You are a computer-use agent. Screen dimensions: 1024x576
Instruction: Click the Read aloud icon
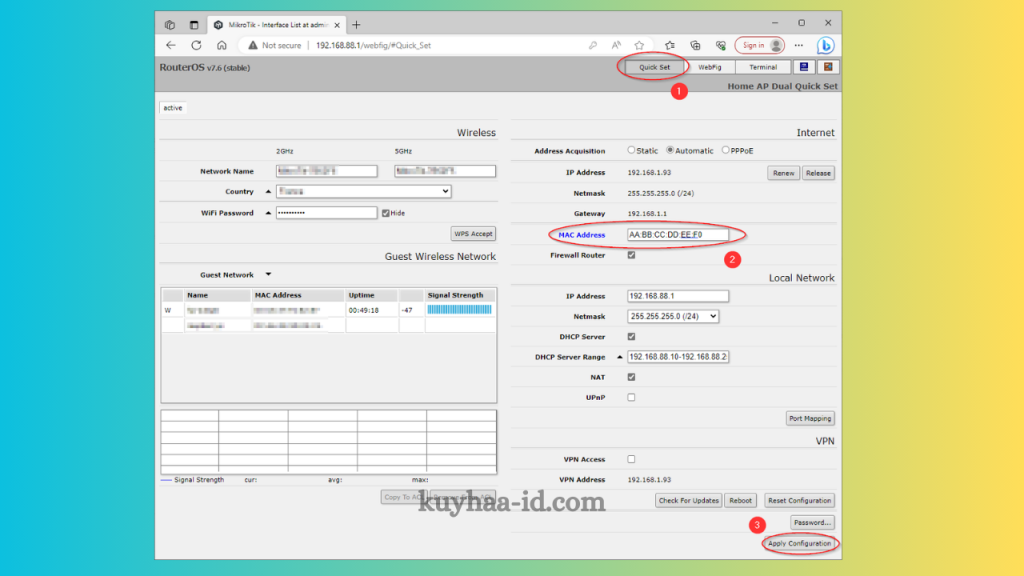point(616,46)
